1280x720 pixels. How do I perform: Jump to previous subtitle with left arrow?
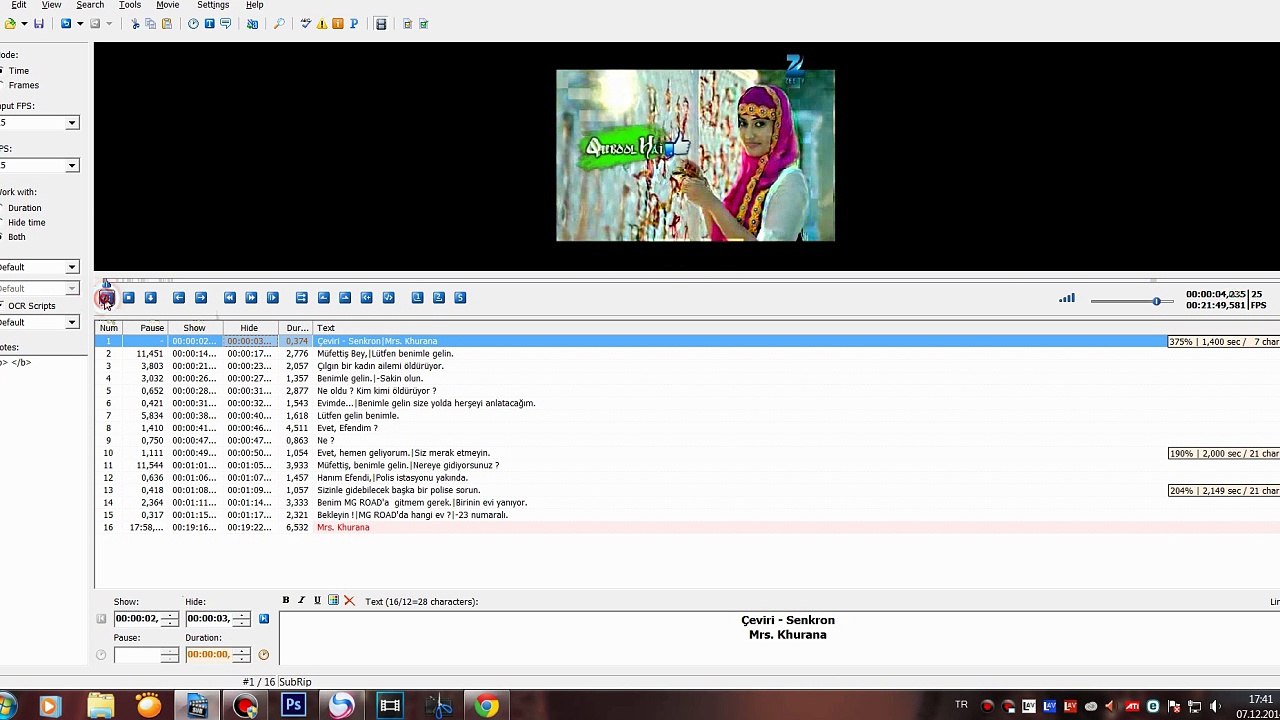point(179,298)
